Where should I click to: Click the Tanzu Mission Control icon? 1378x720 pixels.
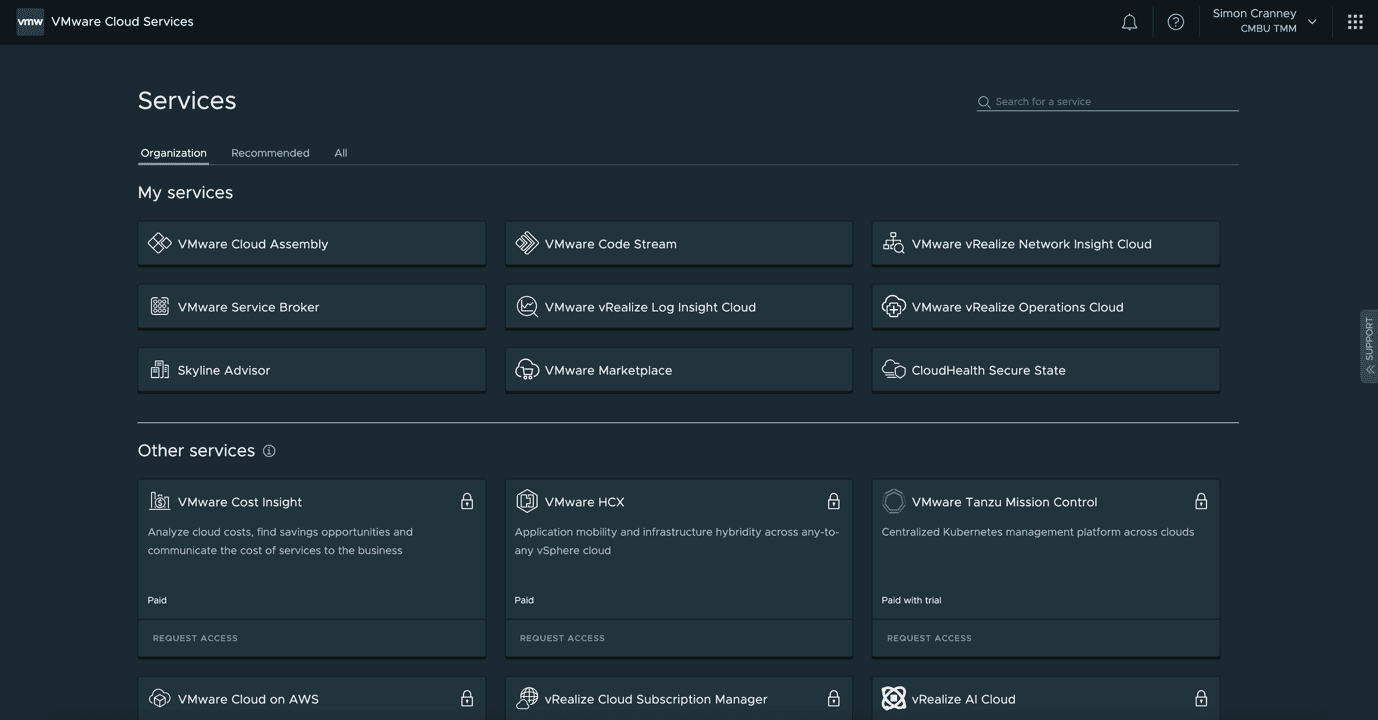(x=894, y=501)
